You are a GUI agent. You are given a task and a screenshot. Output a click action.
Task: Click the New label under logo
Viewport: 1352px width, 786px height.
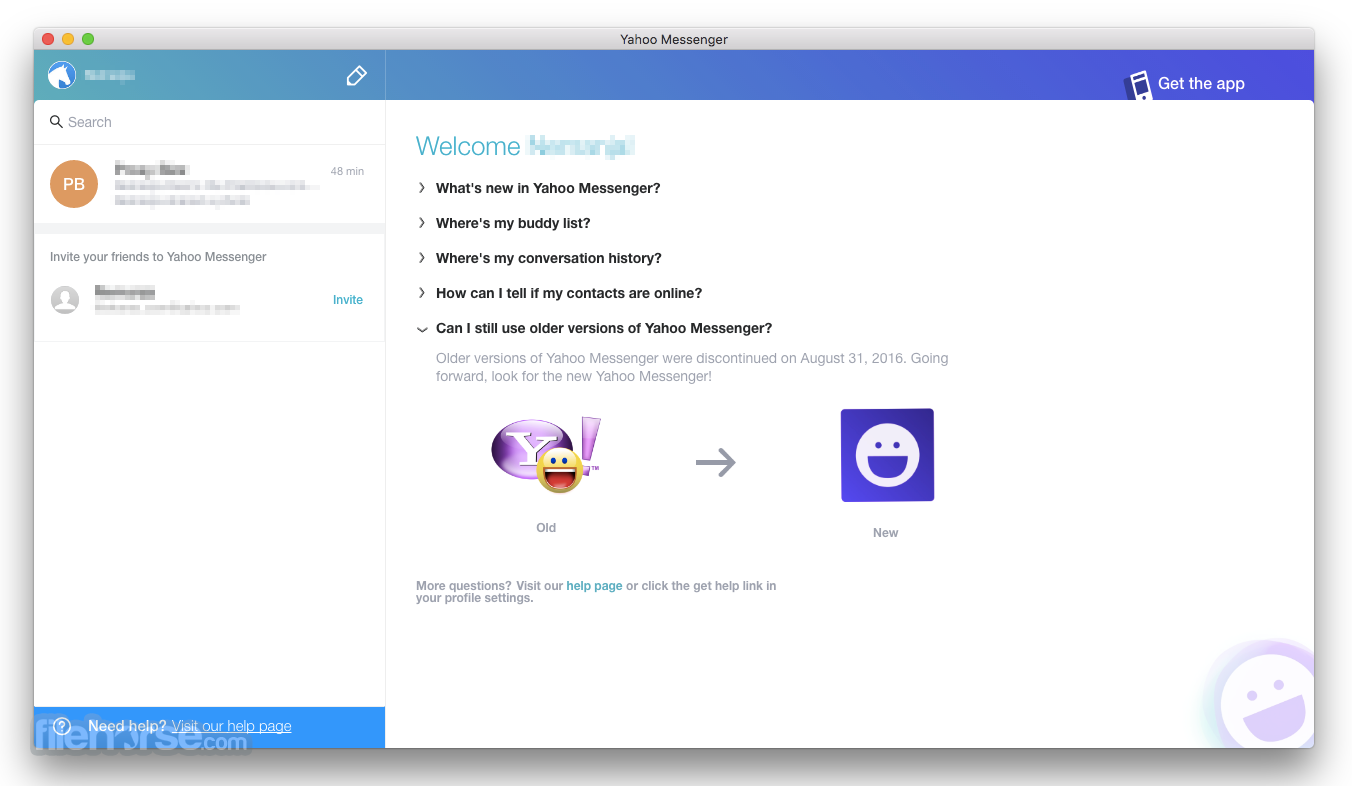click(886, 533)
